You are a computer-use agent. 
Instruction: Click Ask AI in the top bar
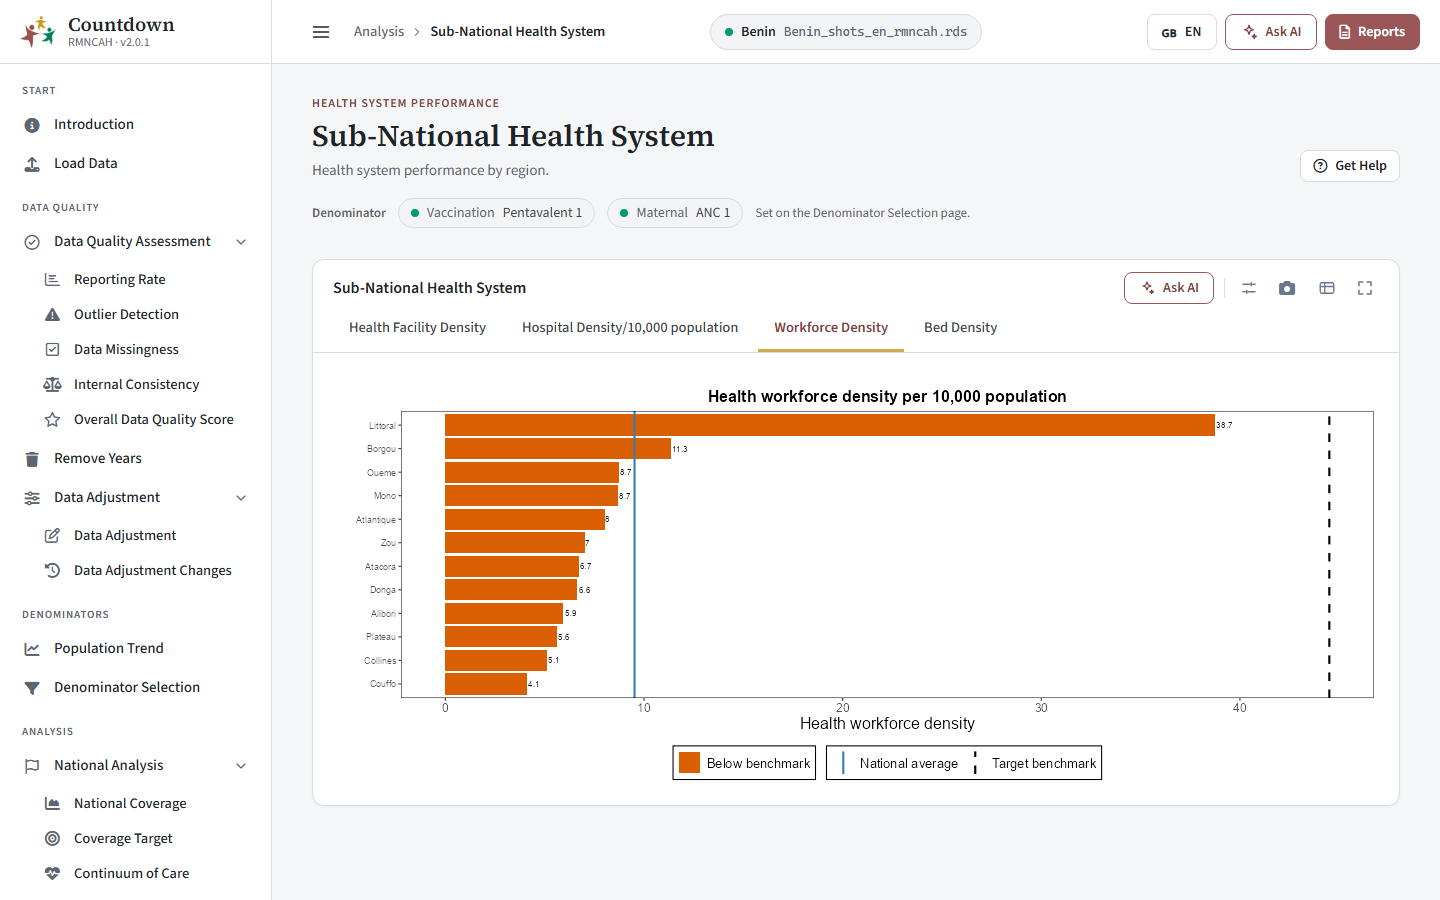1271,32
